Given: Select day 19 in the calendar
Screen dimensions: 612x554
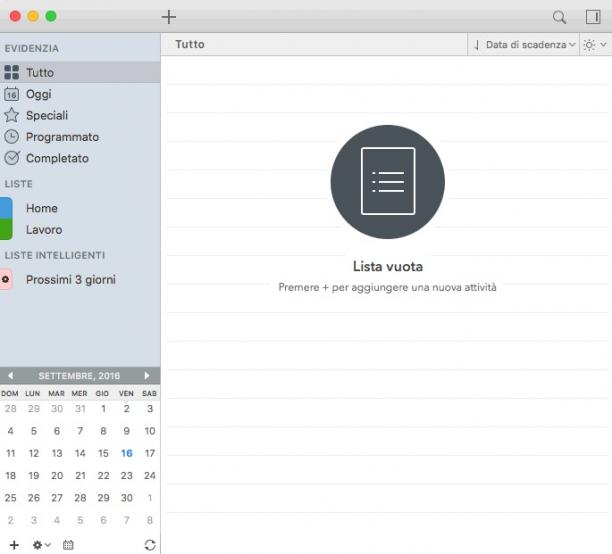Looking at the screenshot, I should (x=34, y=475).
